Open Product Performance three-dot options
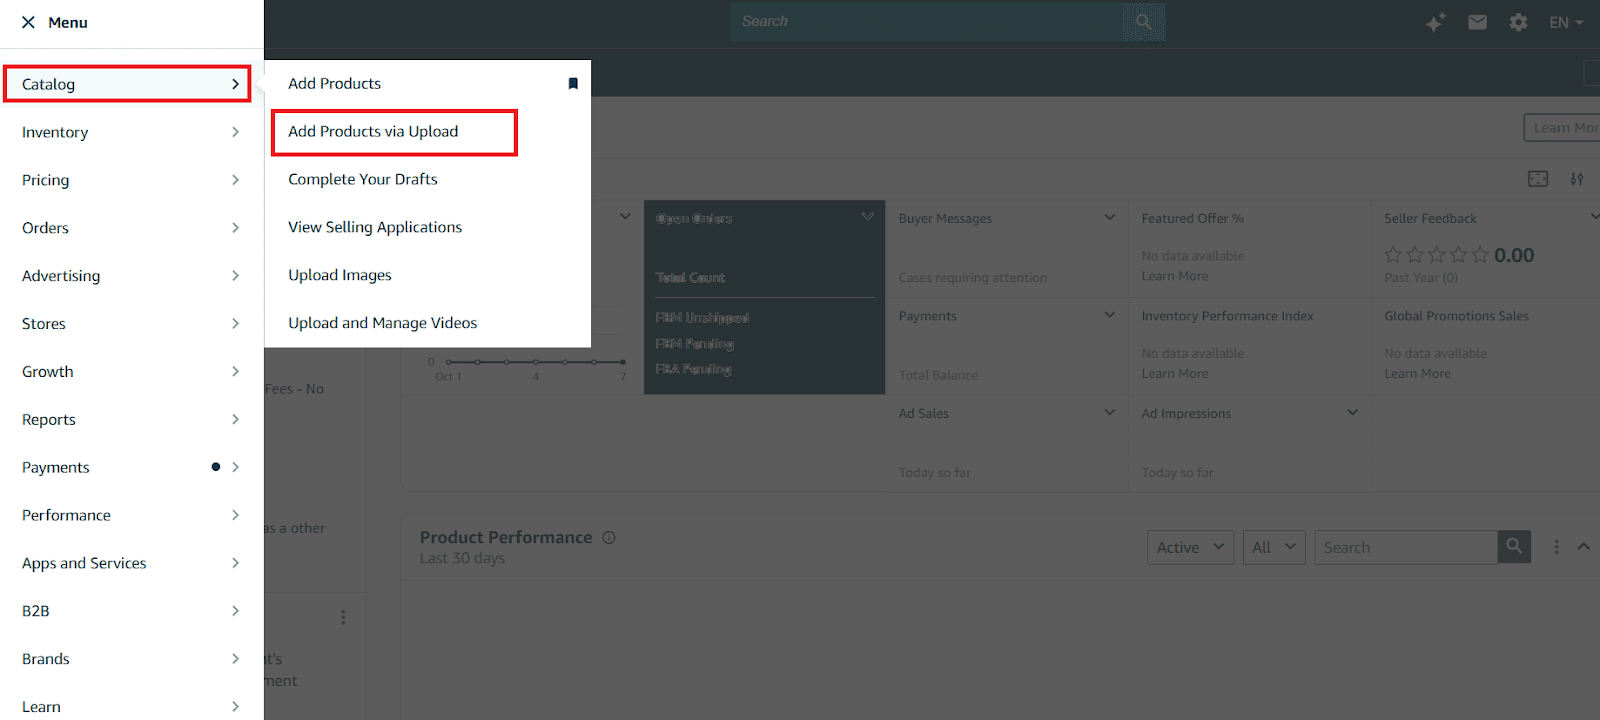The width and height of the screenshot is (1600, 720). point(1556,547)
